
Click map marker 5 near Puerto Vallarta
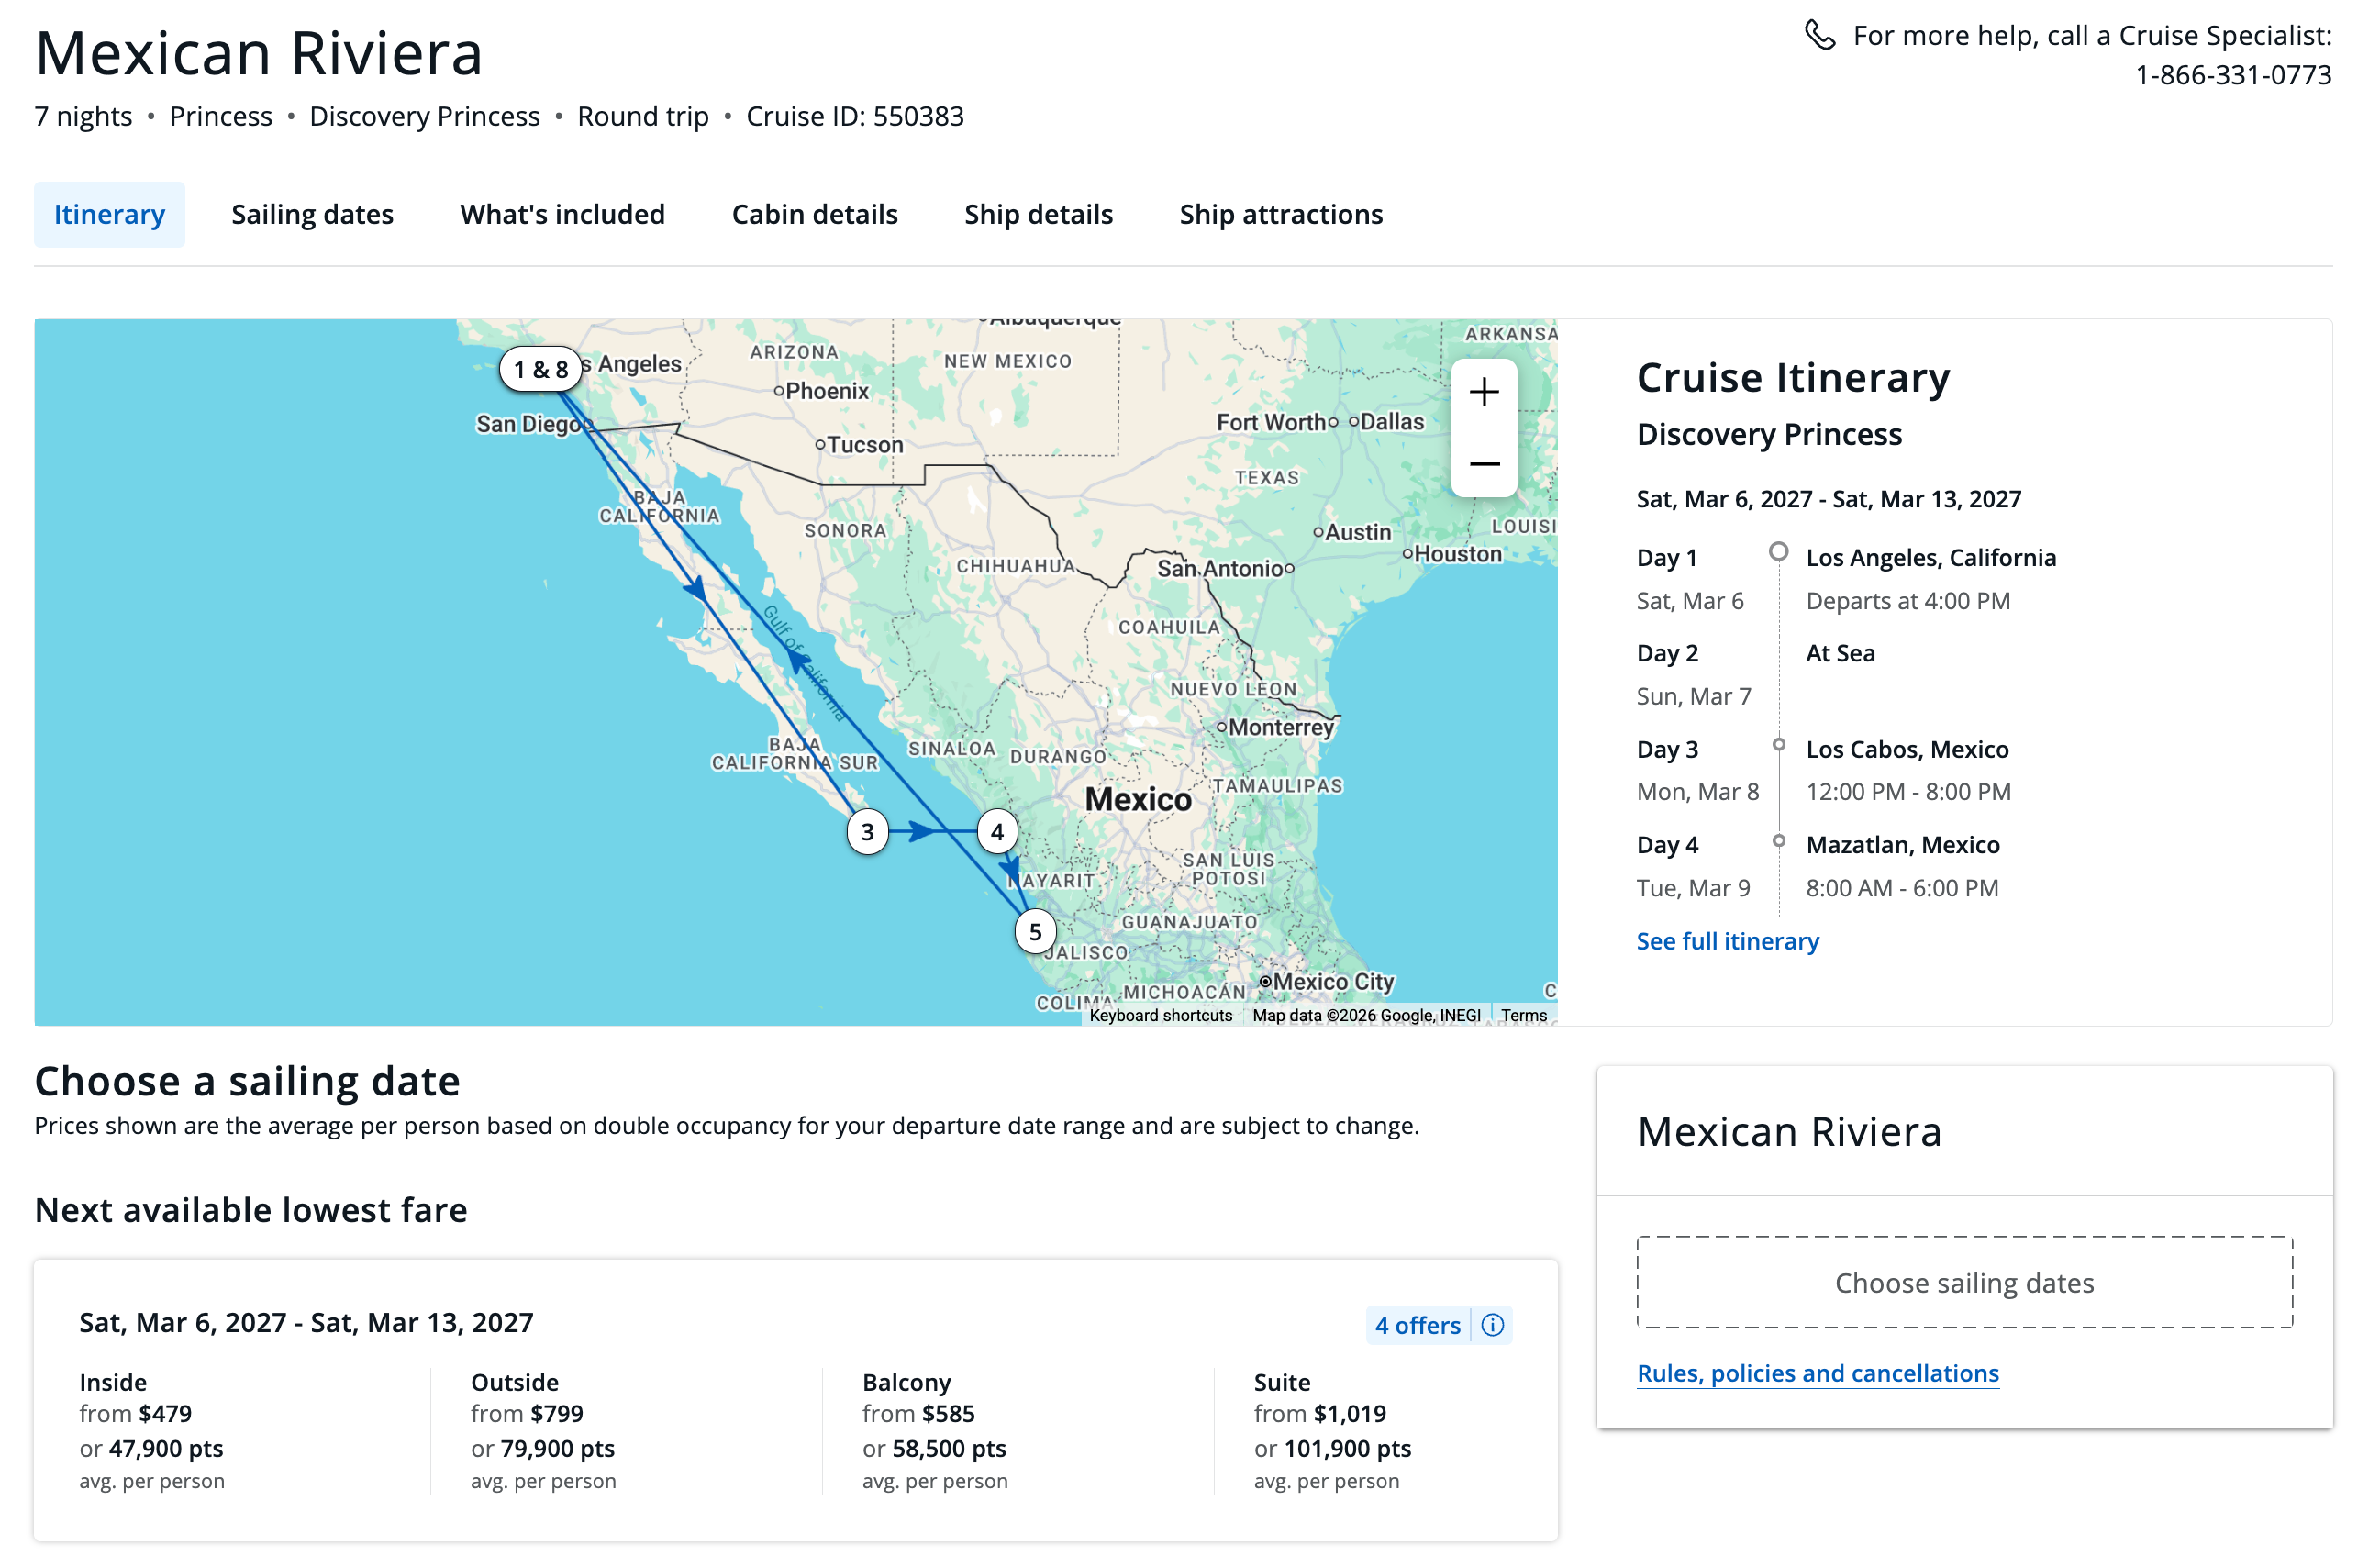point(1035,930)
